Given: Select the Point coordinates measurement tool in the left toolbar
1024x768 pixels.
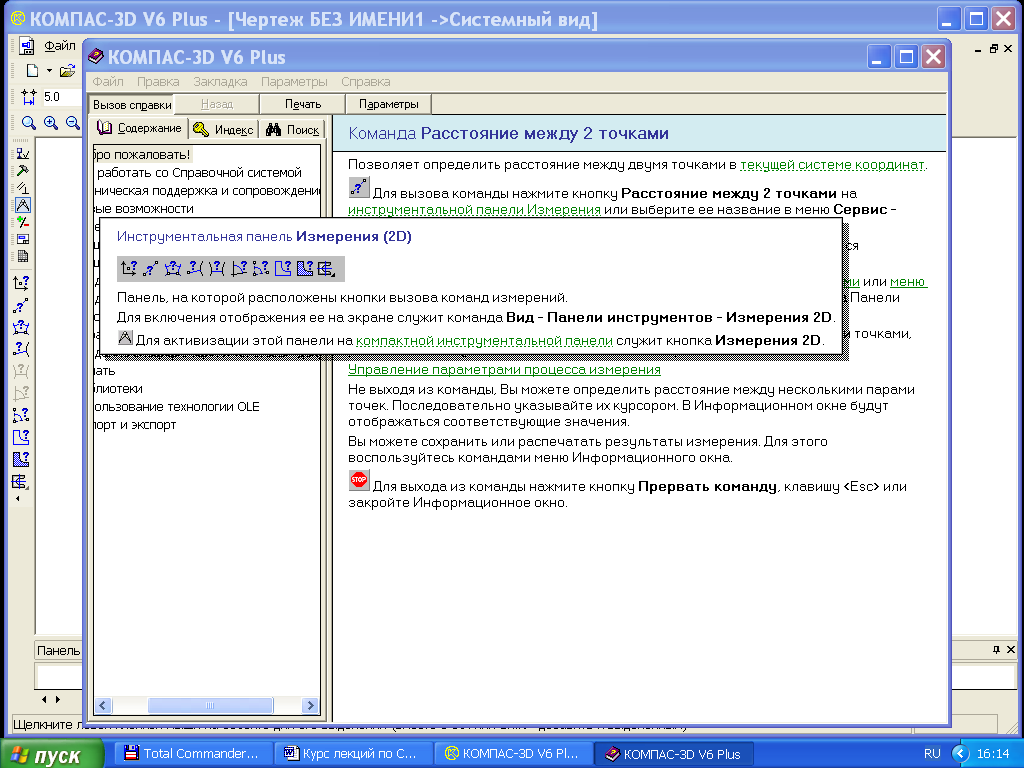Looking at the screenshot, I should [21, 283].
